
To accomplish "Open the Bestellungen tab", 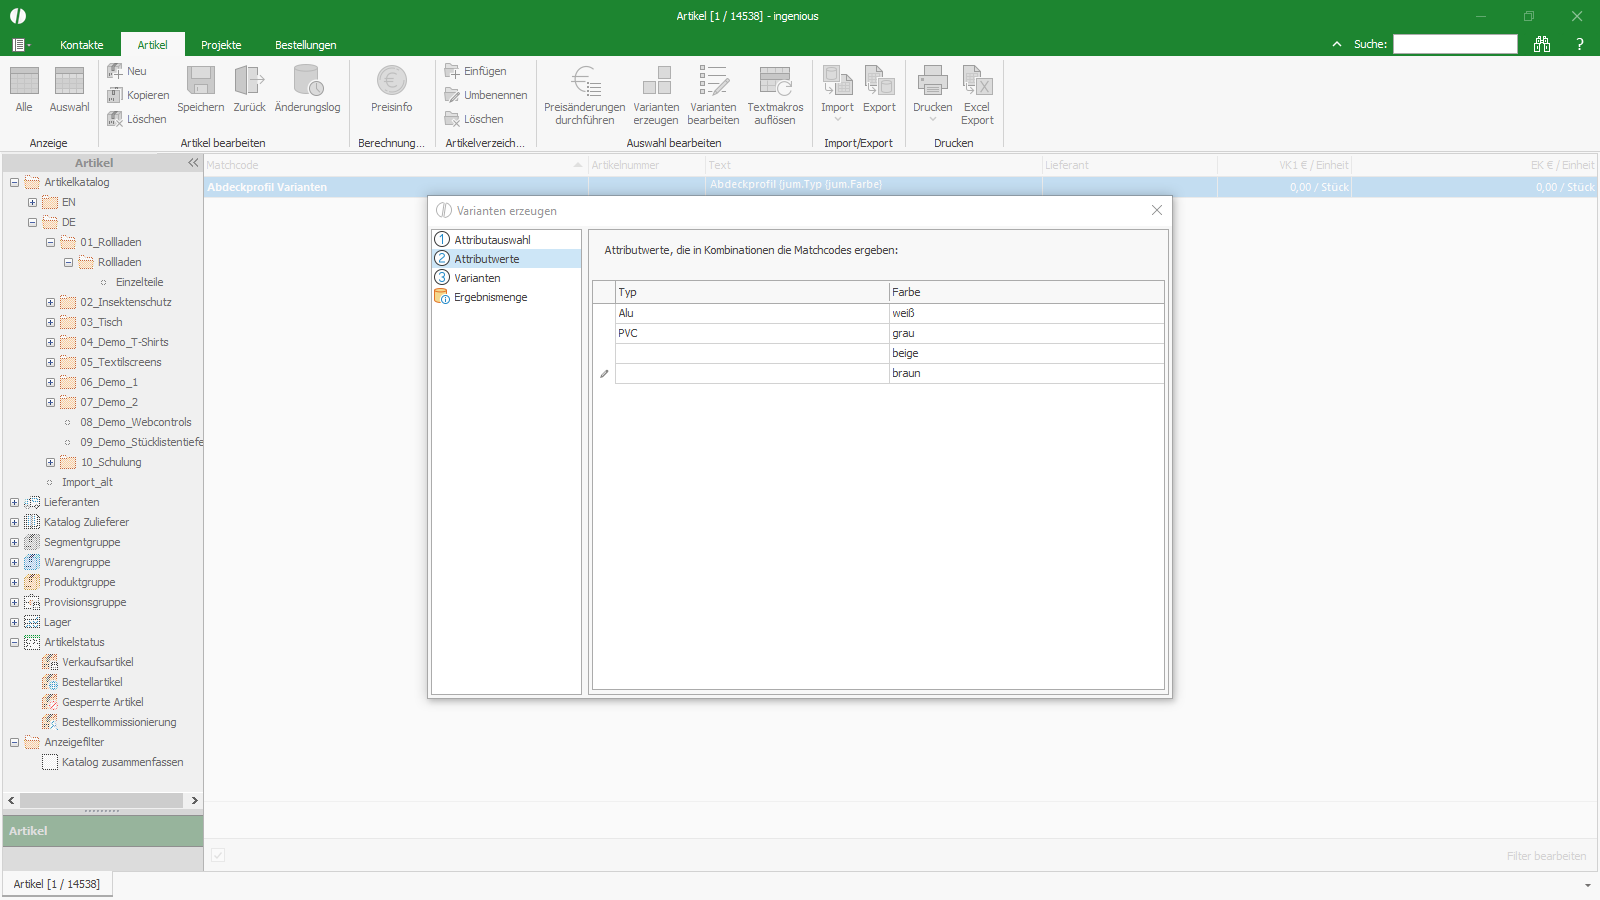I will pos(306,45).
